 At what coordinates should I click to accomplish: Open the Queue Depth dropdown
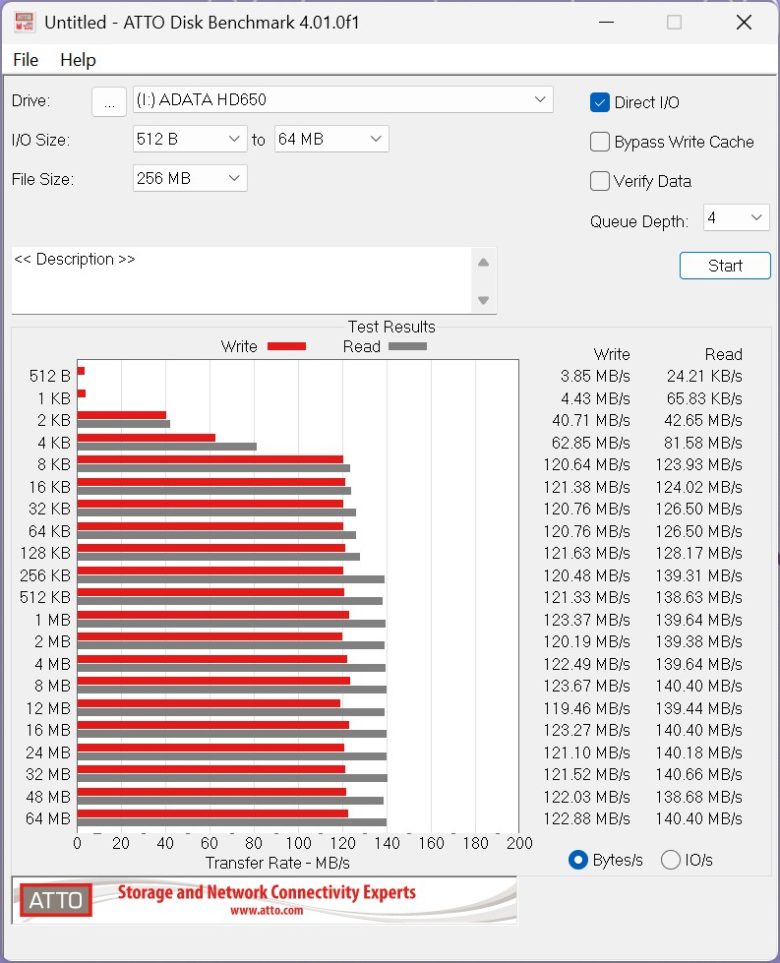pyautogui.click(x=736, y=218)
